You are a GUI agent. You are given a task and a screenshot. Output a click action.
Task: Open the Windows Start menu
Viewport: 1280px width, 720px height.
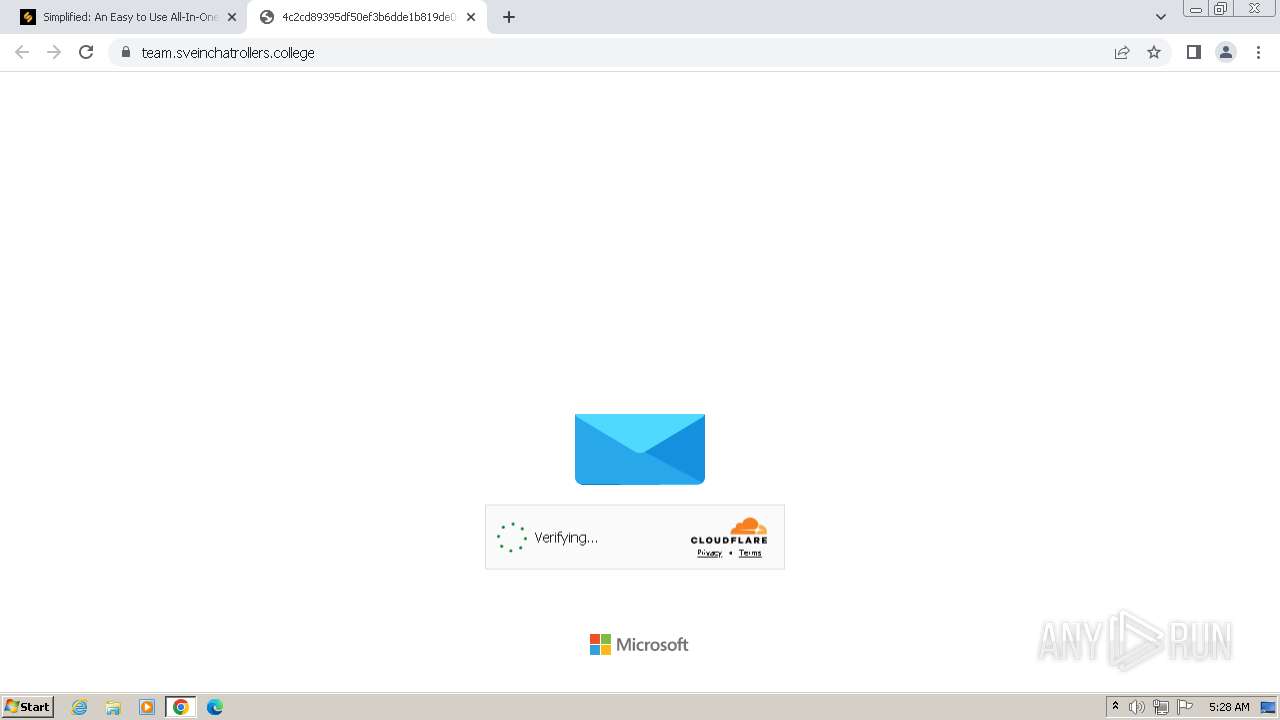coord(28,707)
